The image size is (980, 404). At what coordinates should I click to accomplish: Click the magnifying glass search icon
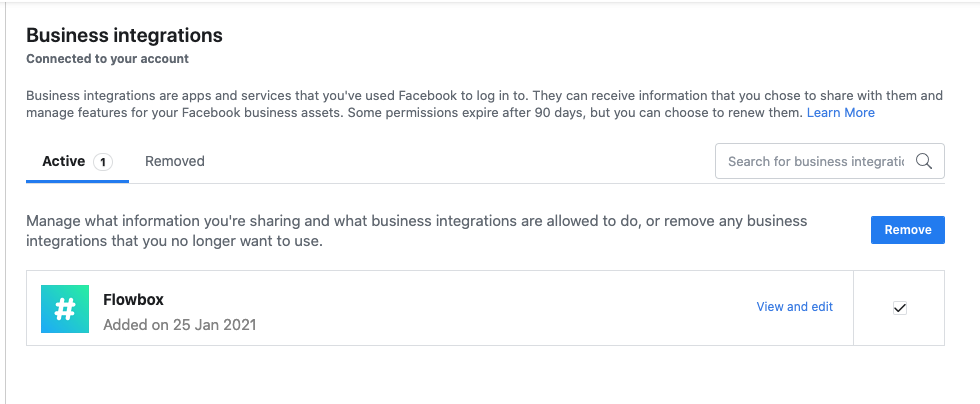tap(924, 161)
